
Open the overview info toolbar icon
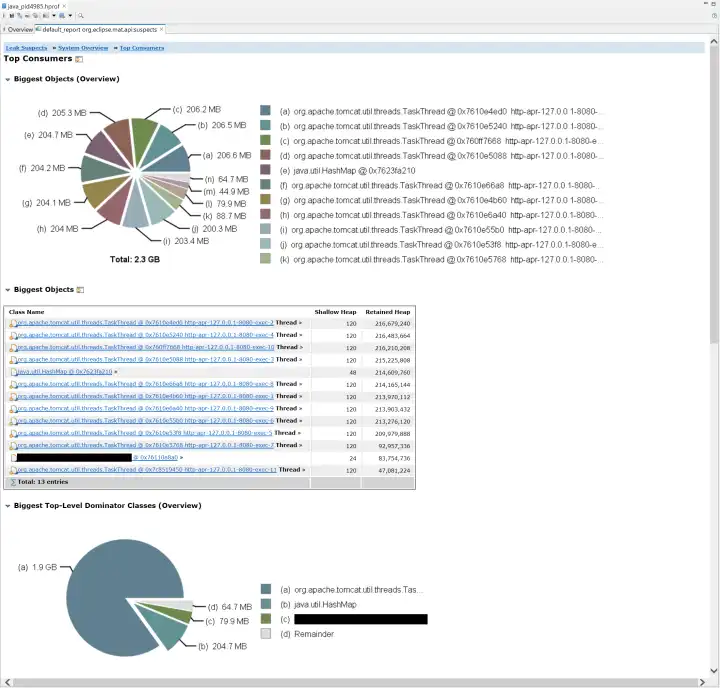click(x=4, y=16)
